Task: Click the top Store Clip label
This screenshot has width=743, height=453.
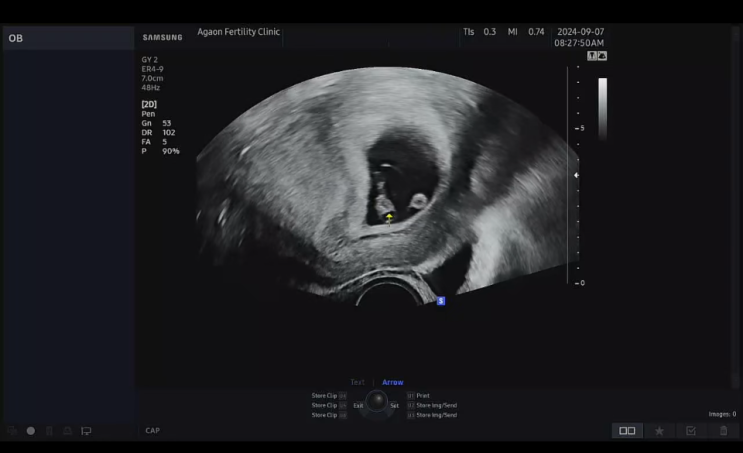Action: [x=324, y=396]
